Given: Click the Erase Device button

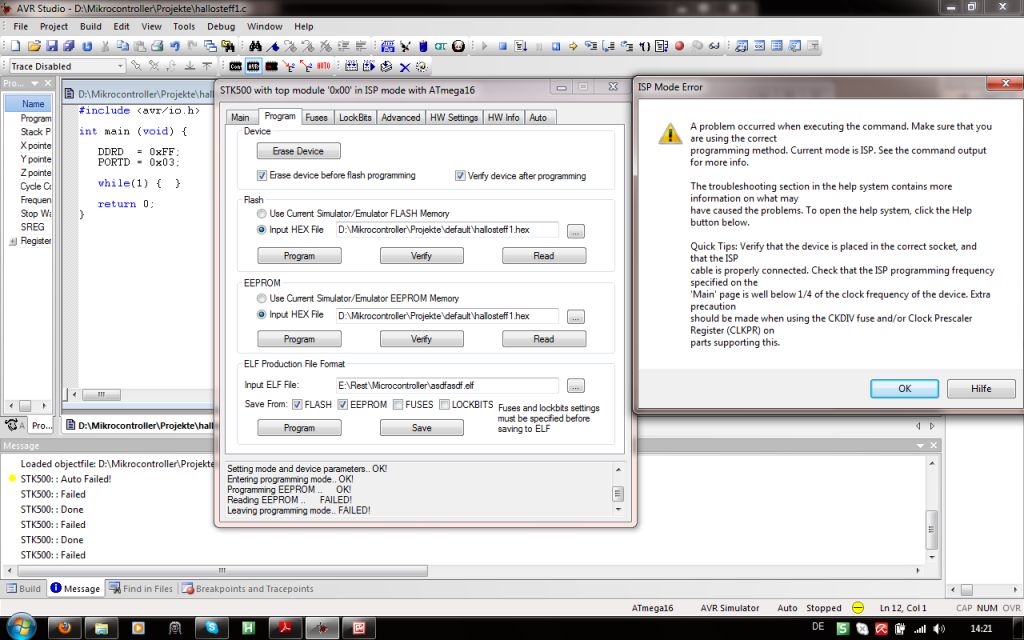Looking at the screenshot, I should 298,151.
